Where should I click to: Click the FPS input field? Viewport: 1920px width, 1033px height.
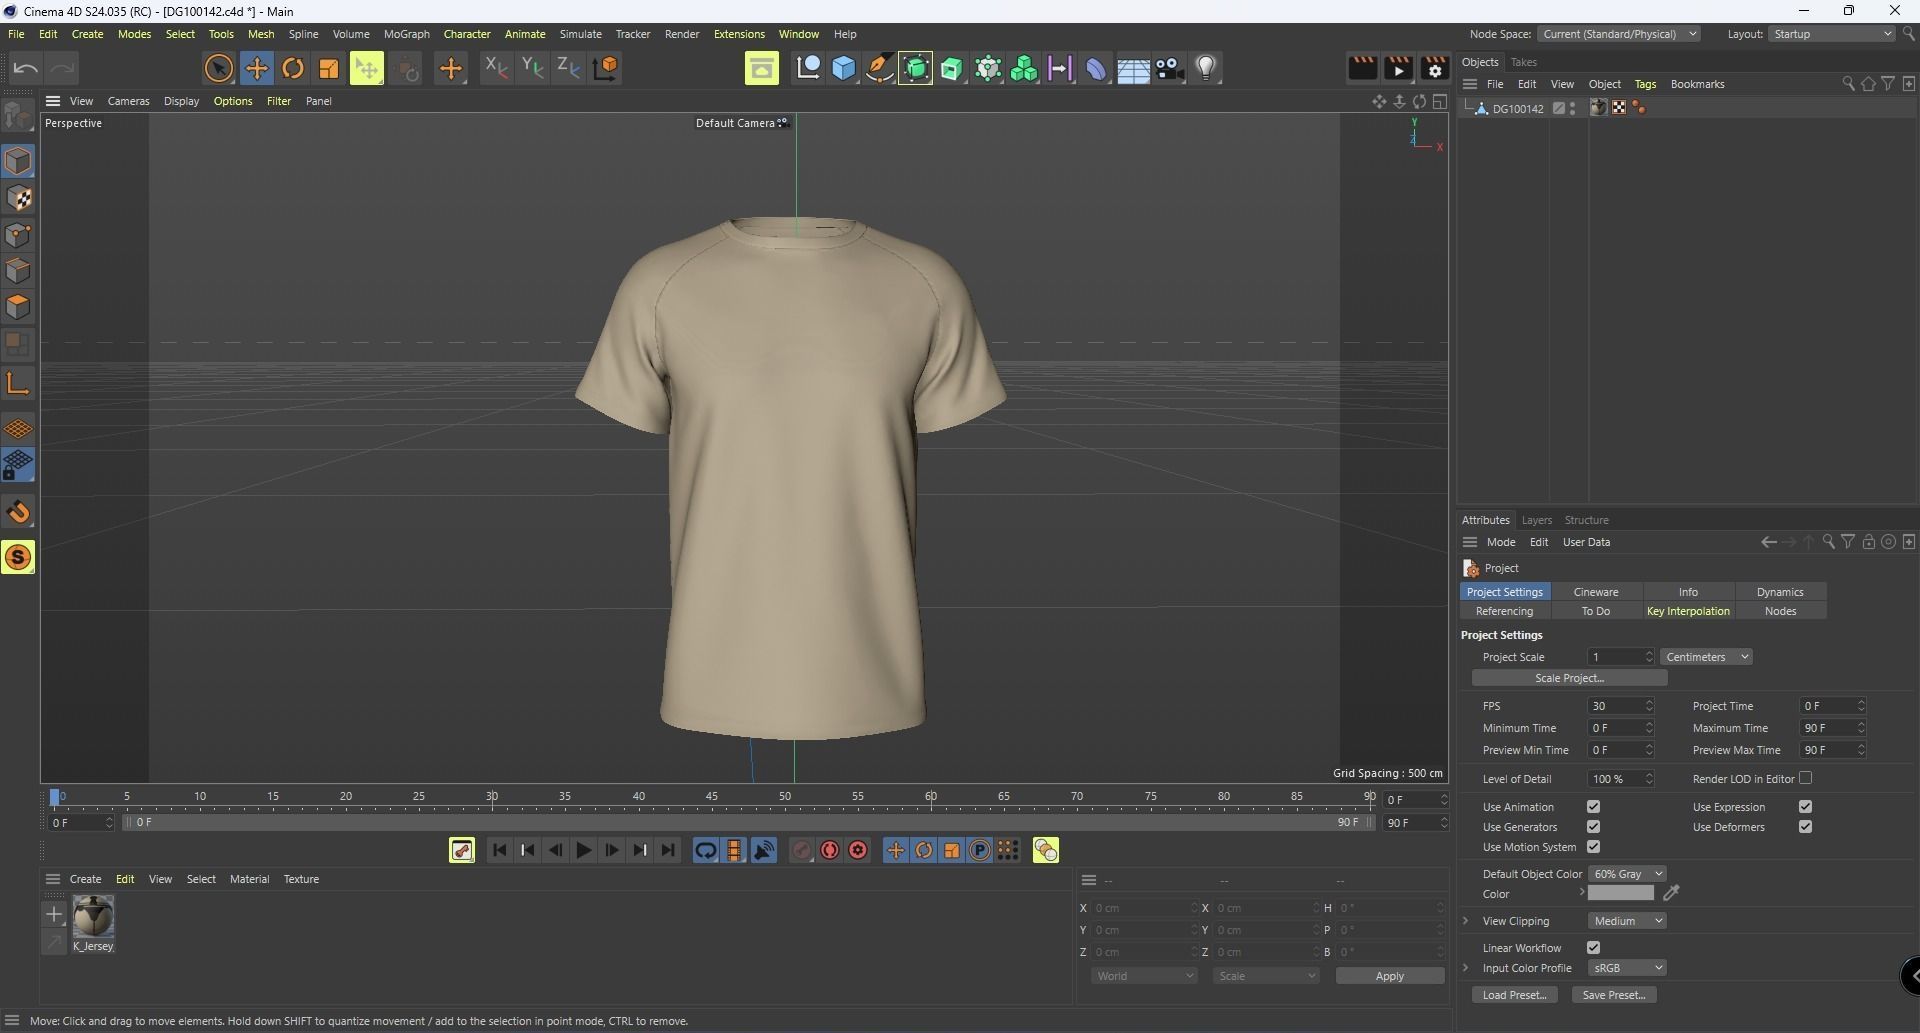1620,706
